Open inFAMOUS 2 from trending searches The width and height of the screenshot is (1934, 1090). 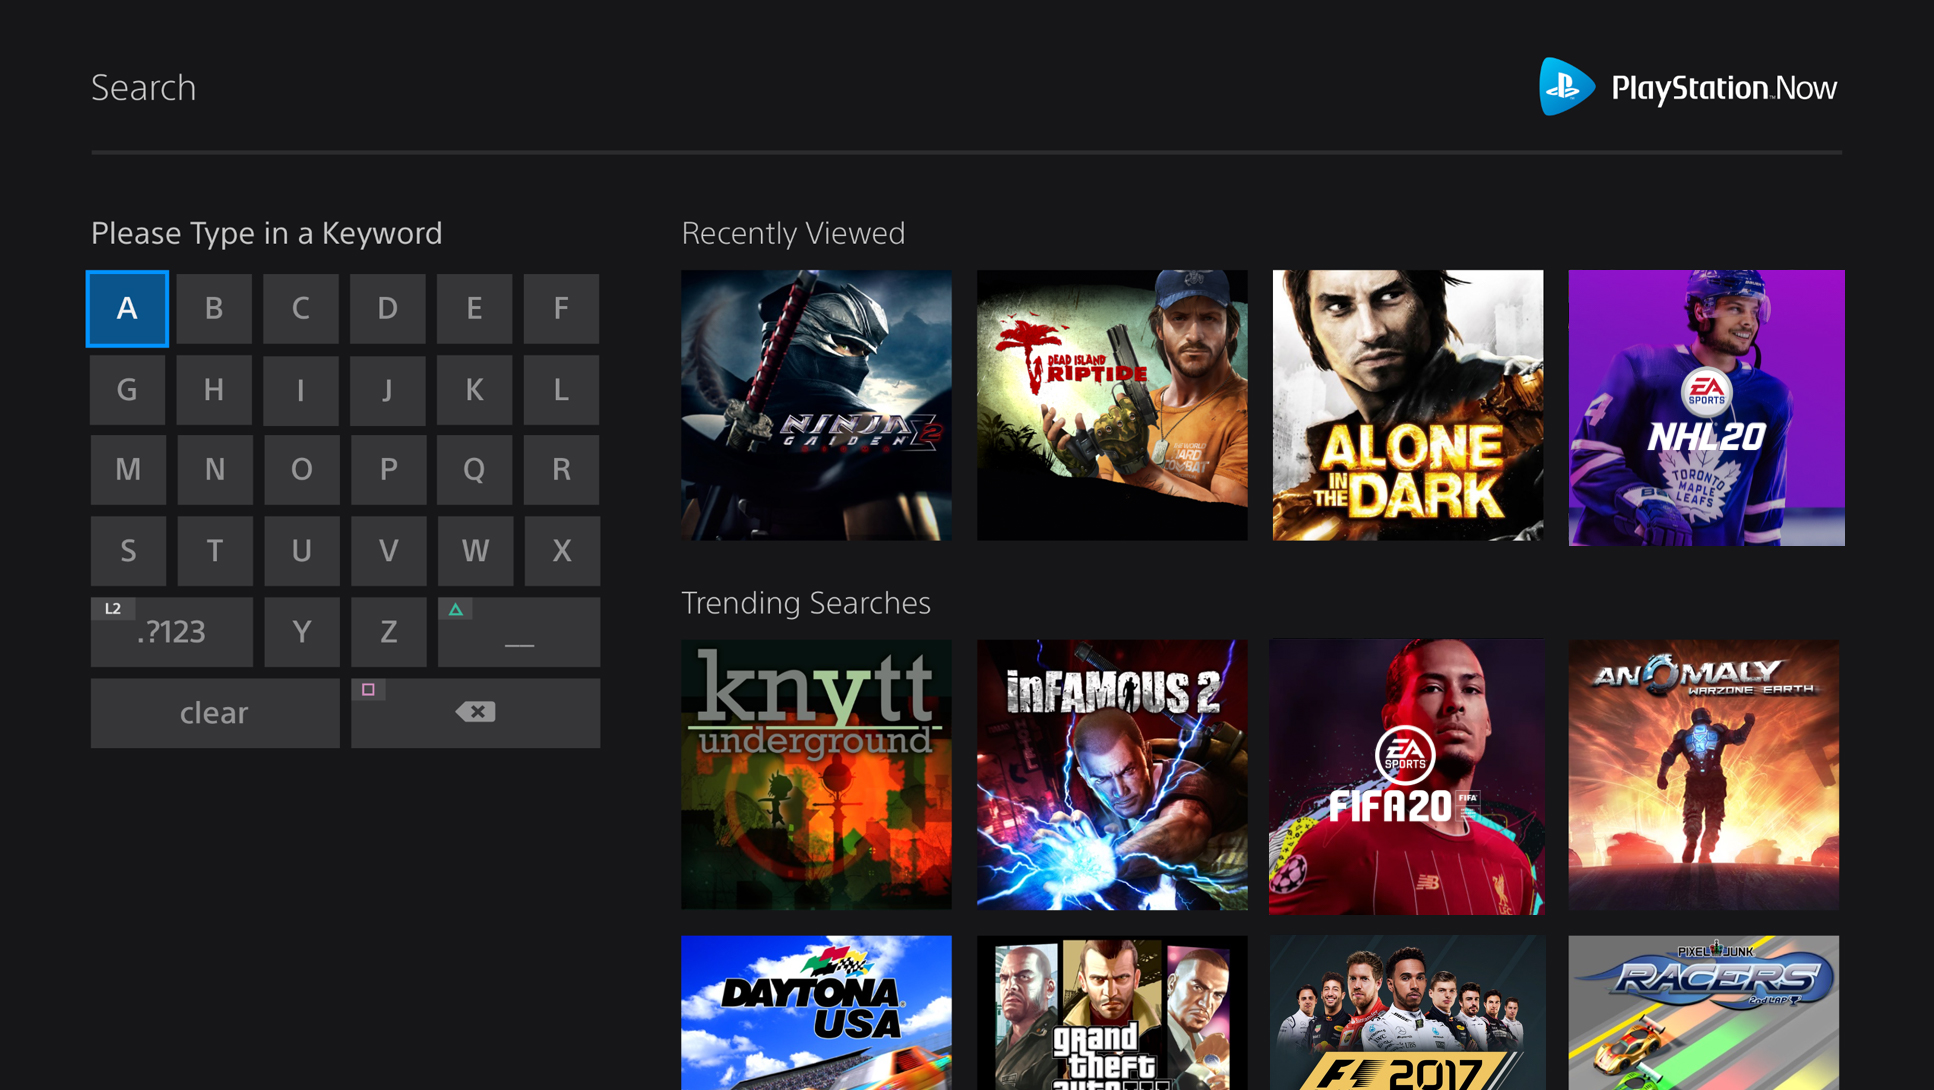[1112, 775]
